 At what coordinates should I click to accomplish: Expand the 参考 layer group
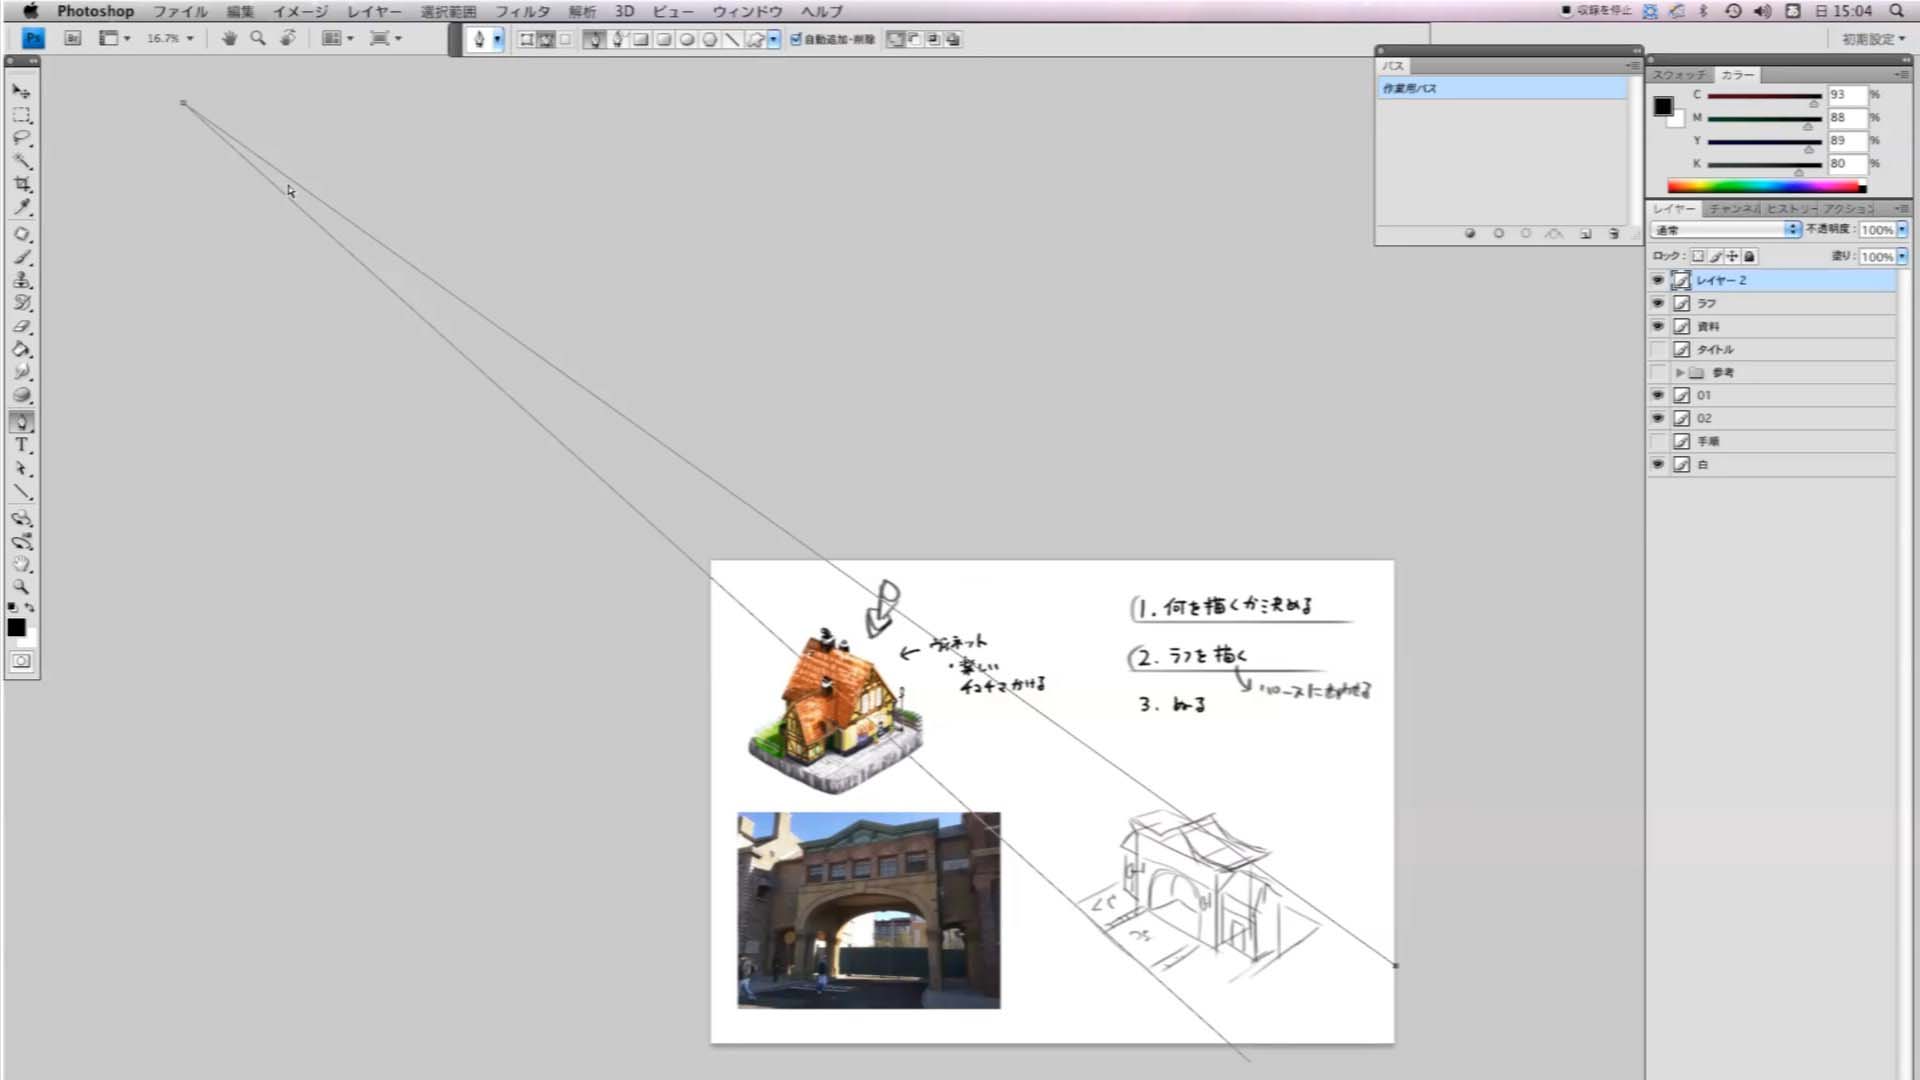pyautogui.click(x=1680, y=372)
